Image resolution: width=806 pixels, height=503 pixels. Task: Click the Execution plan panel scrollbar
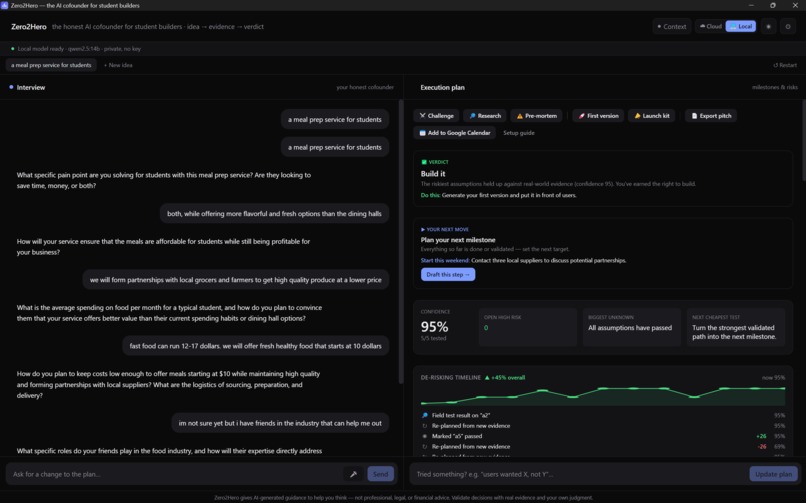click(x=803, y=140)
